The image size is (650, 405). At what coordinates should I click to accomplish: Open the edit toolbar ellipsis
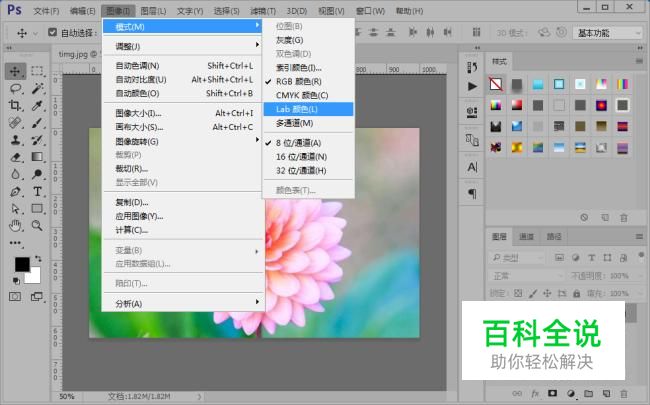pyautogui.click(x=16, y=243)
